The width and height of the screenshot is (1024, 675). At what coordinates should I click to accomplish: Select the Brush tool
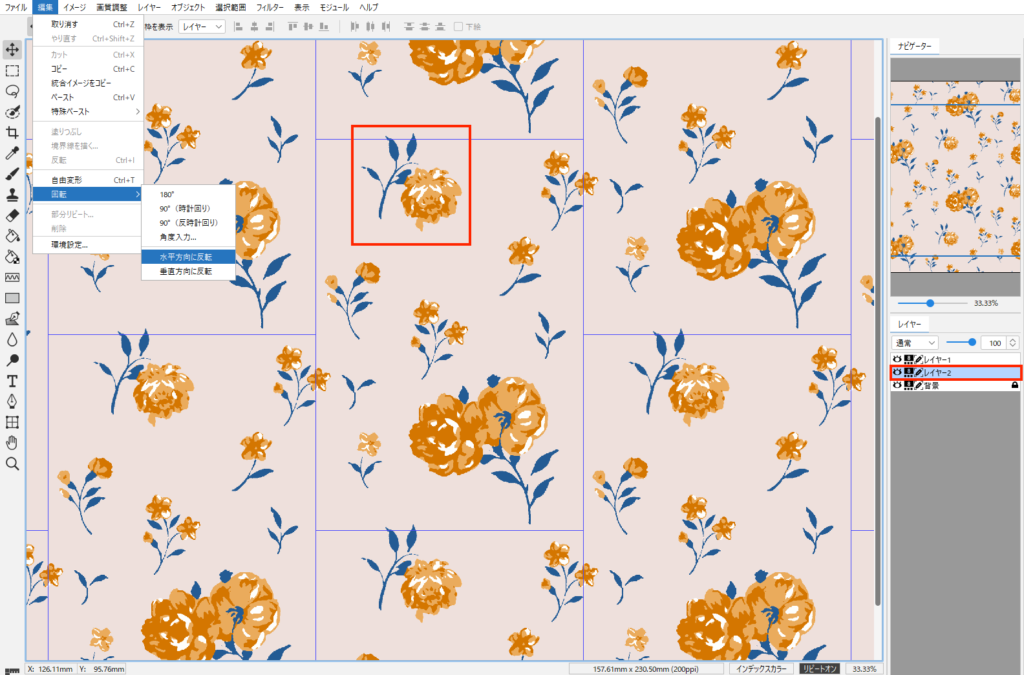tap(12, 174)
